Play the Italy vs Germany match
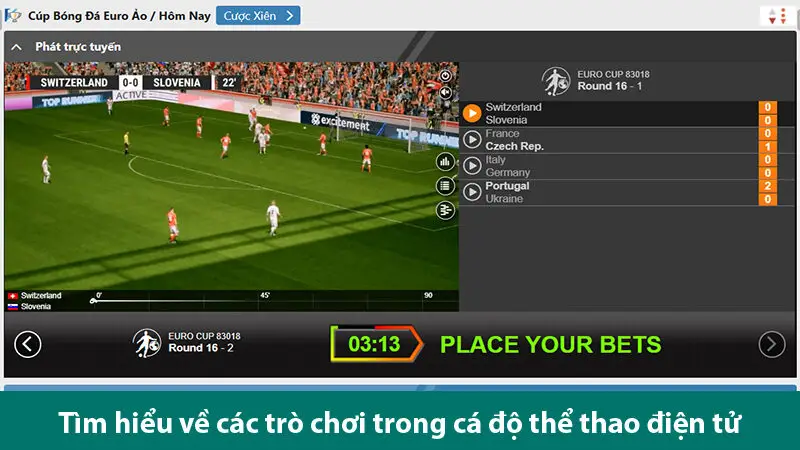 472,166
